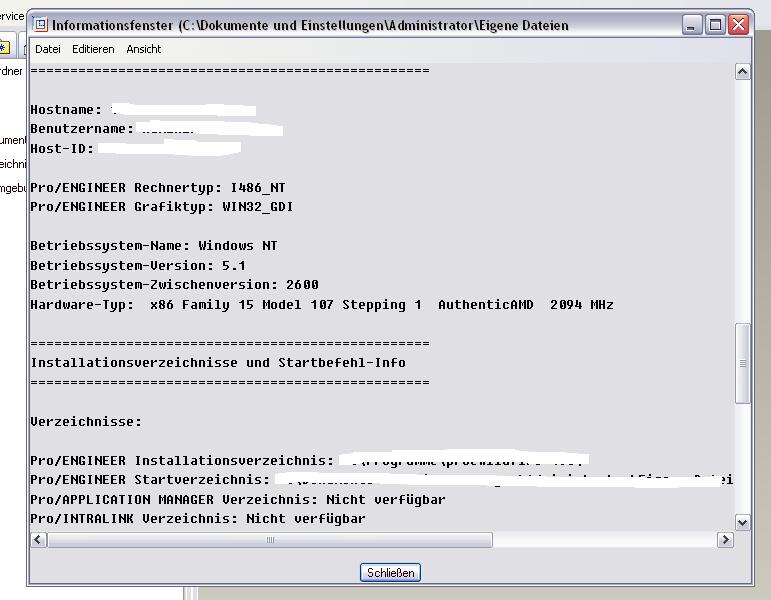This screenshot has height=600, width=771.
Task: Click the 'AuthenticAMD' text
Action: (485, 305)
